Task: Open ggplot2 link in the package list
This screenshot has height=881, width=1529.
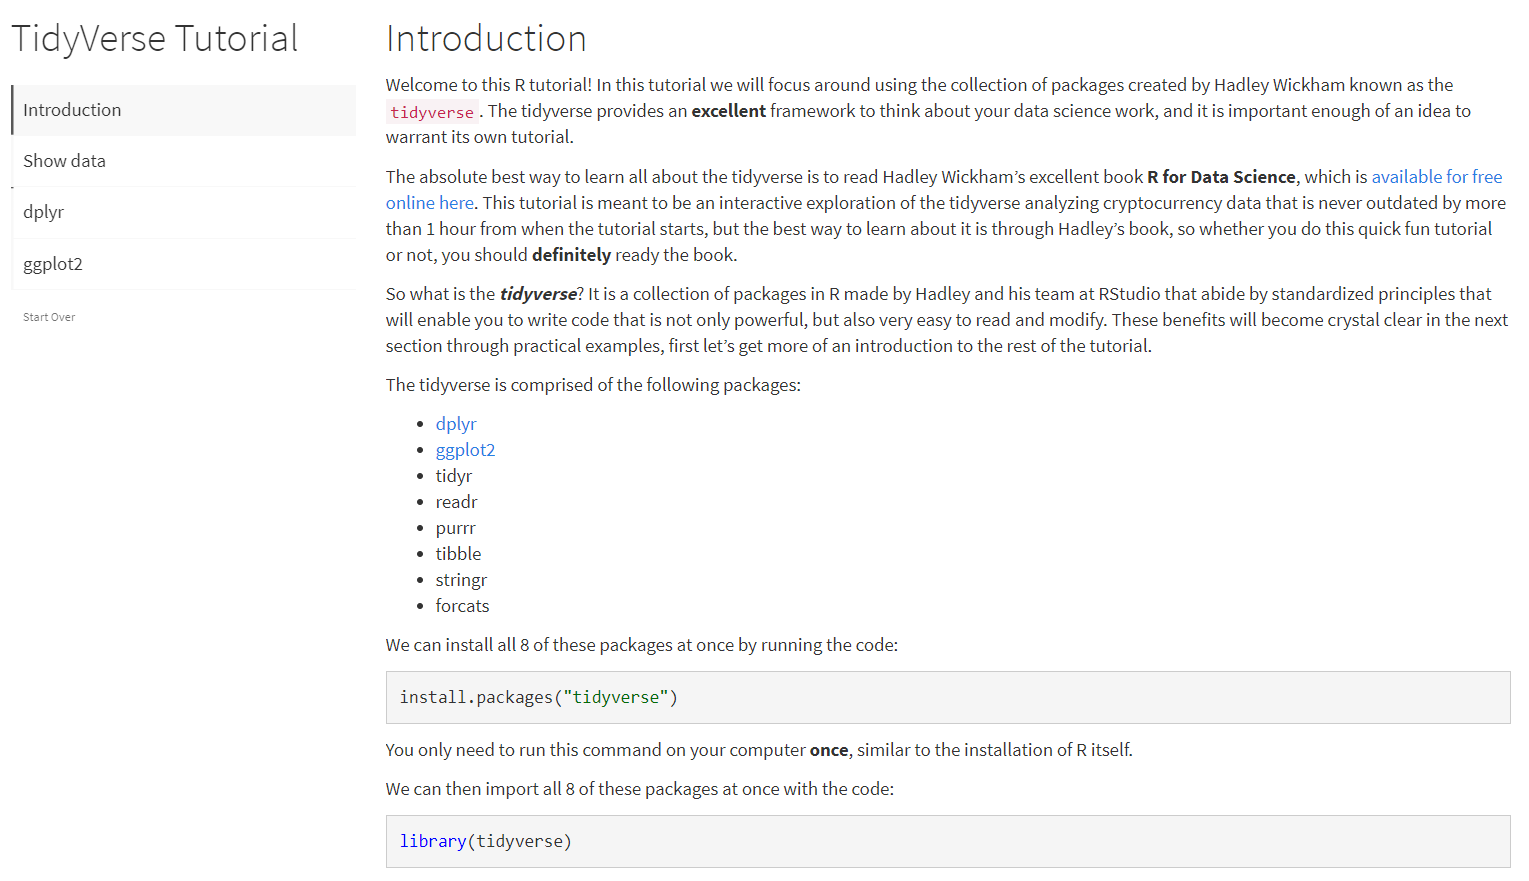Action: [x=465, y=450]
